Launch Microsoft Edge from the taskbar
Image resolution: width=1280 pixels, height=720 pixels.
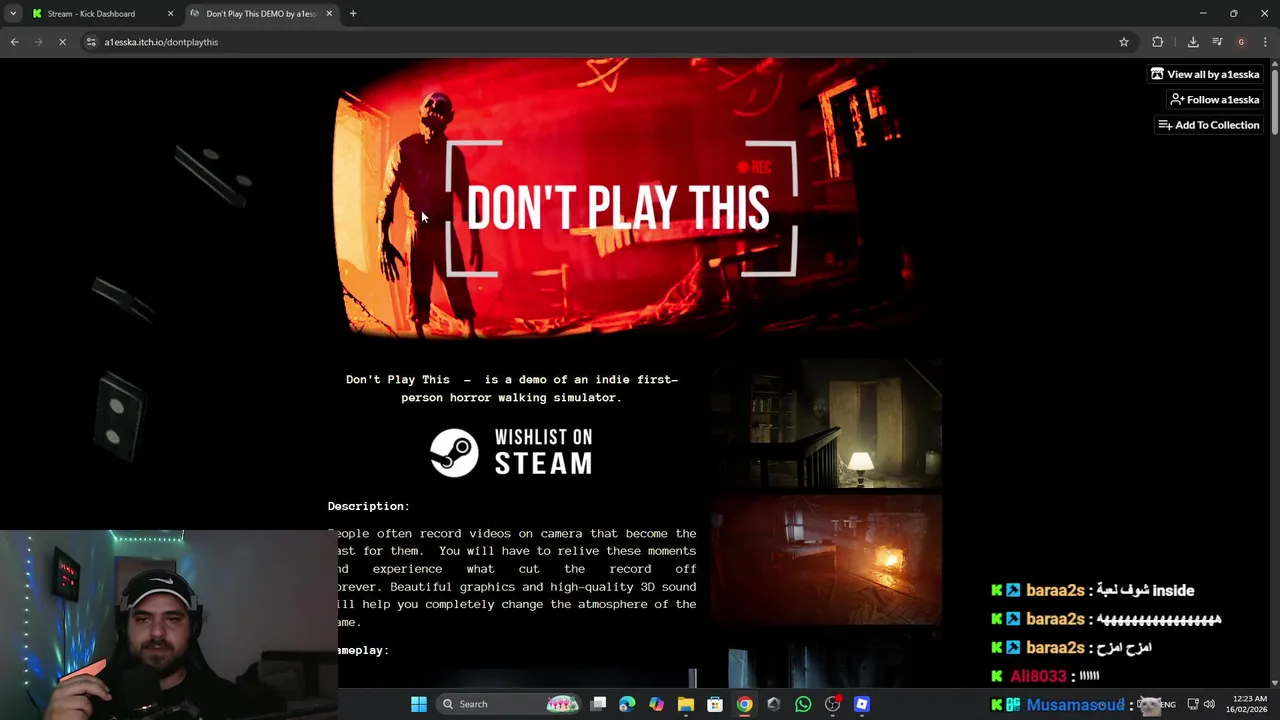pos(627,704)
